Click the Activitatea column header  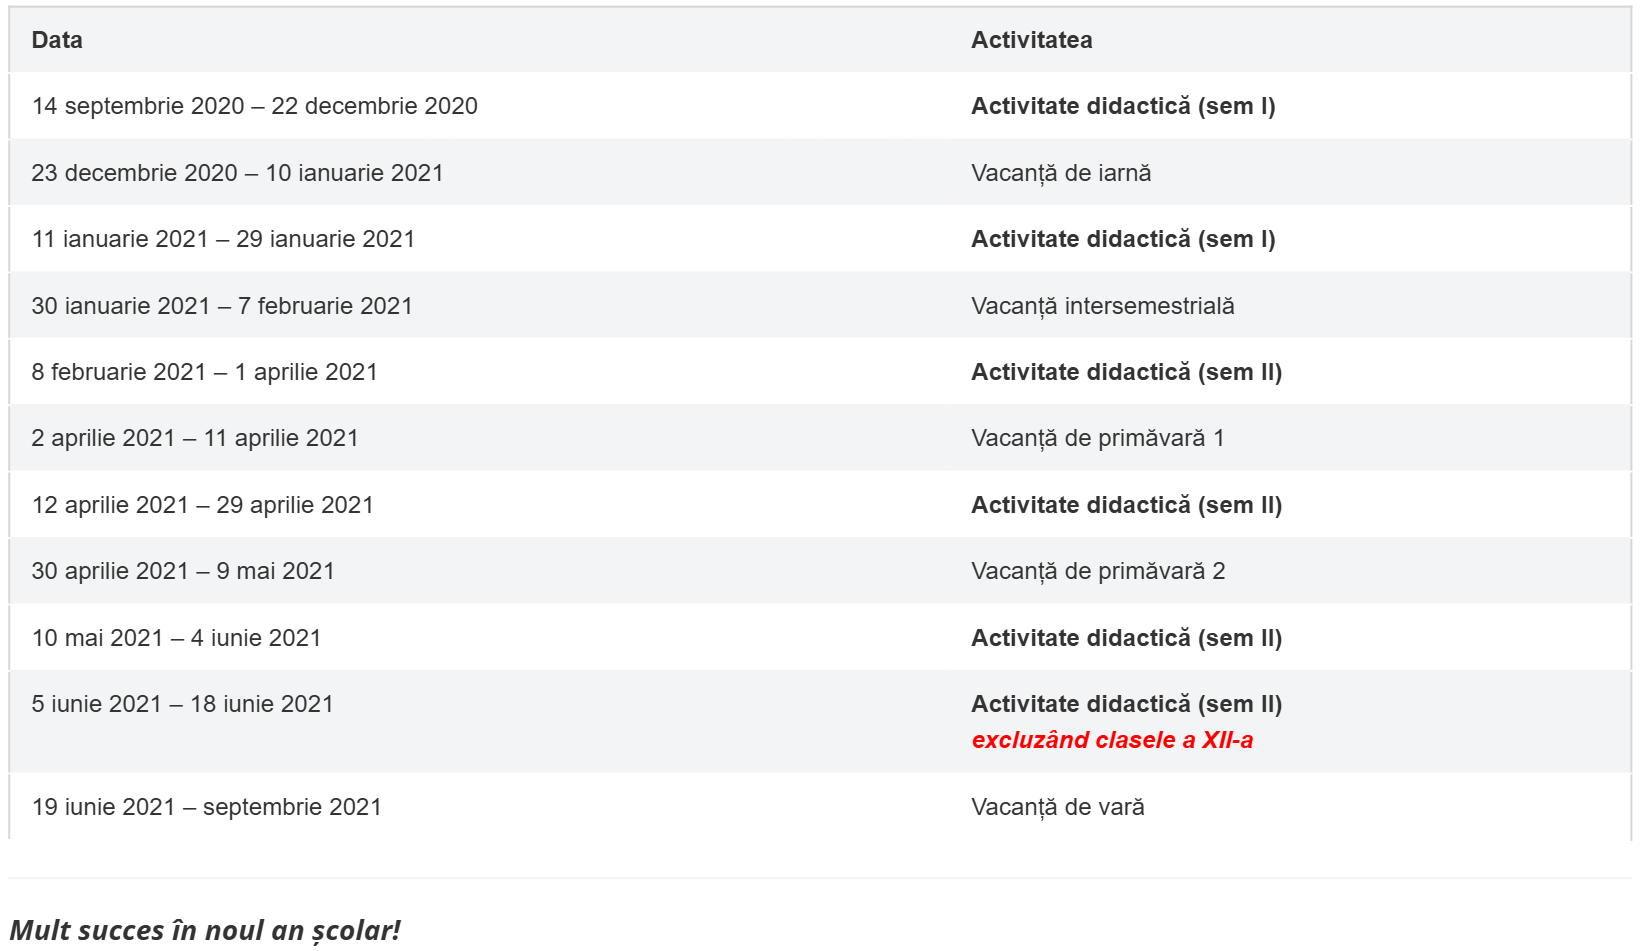tap(1031, 40)
